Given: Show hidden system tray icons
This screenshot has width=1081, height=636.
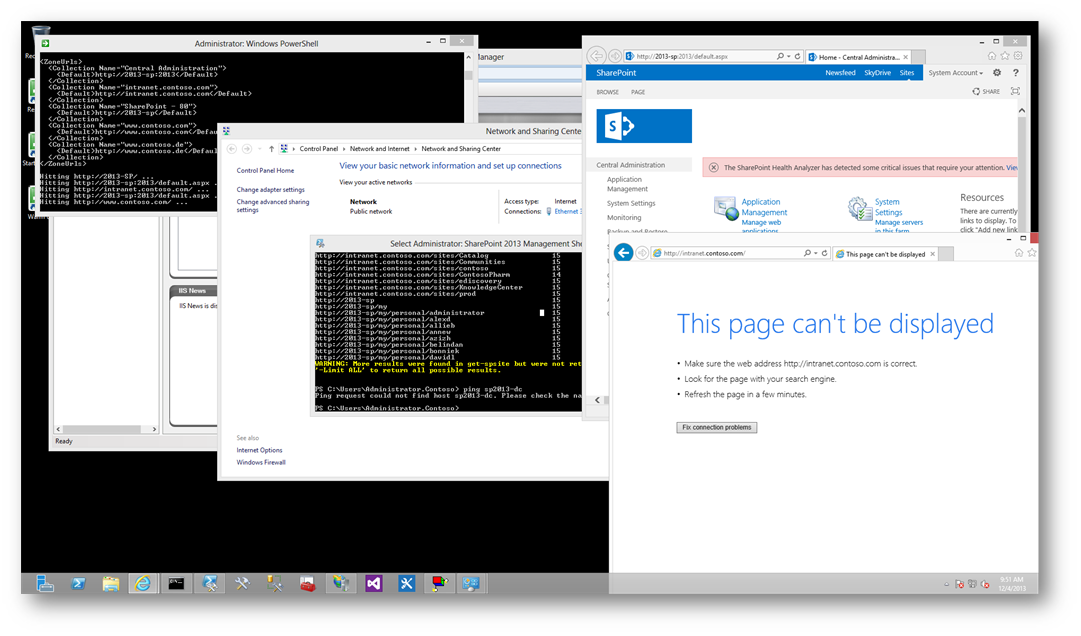Looking at the screenshot, I should pyautogui.click(x=946, y=584).
